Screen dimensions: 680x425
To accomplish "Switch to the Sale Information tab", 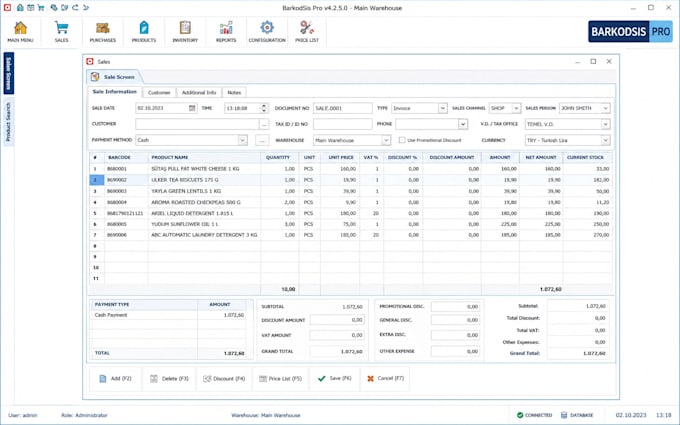I will tap(114, 92).
